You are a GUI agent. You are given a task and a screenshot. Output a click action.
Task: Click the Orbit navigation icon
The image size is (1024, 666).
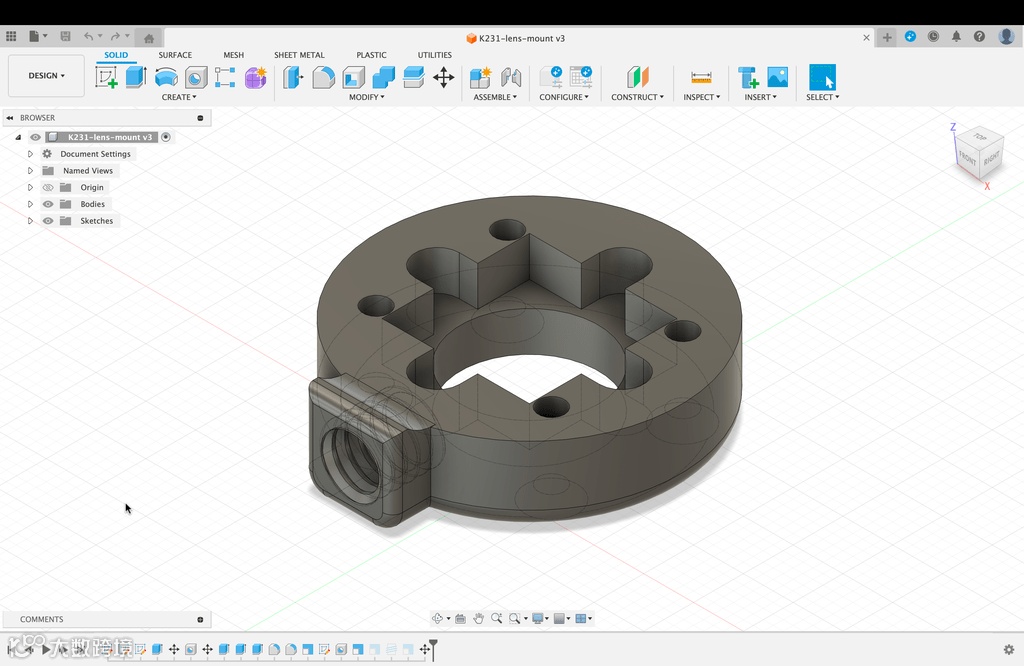[438, 618]
